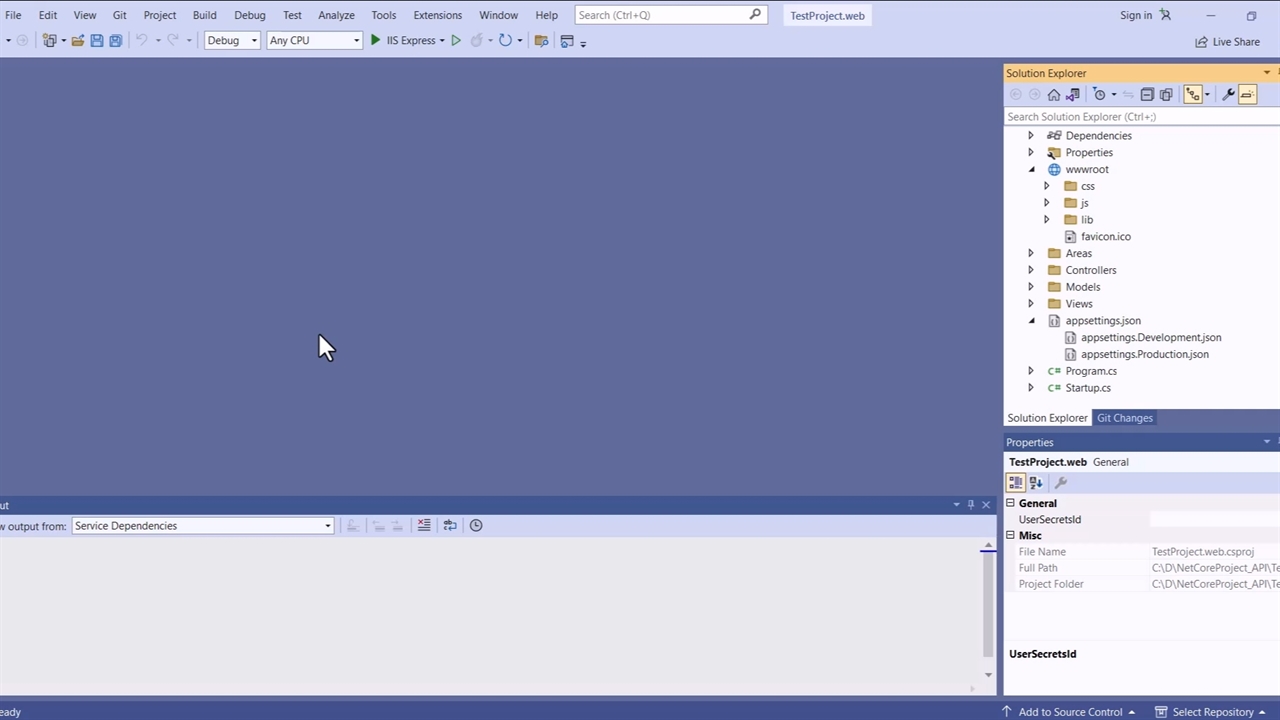Switch to the Git Changes tab
The height and width of the screenshot is (720, 1280).
pos(1124,418)
